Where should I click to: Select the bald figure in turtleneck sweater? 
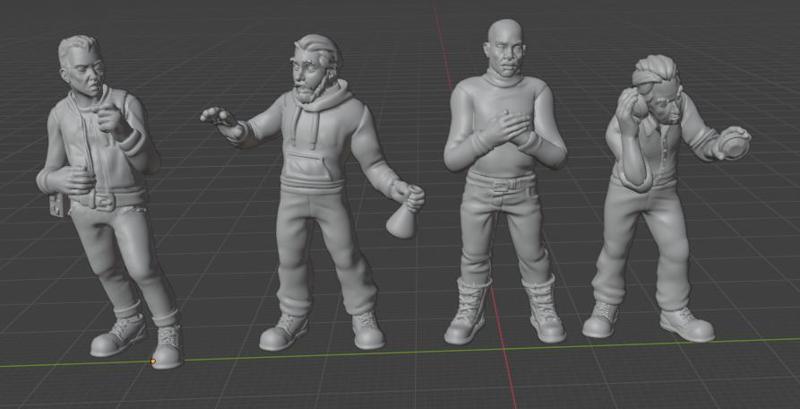[x=505, y=184]
